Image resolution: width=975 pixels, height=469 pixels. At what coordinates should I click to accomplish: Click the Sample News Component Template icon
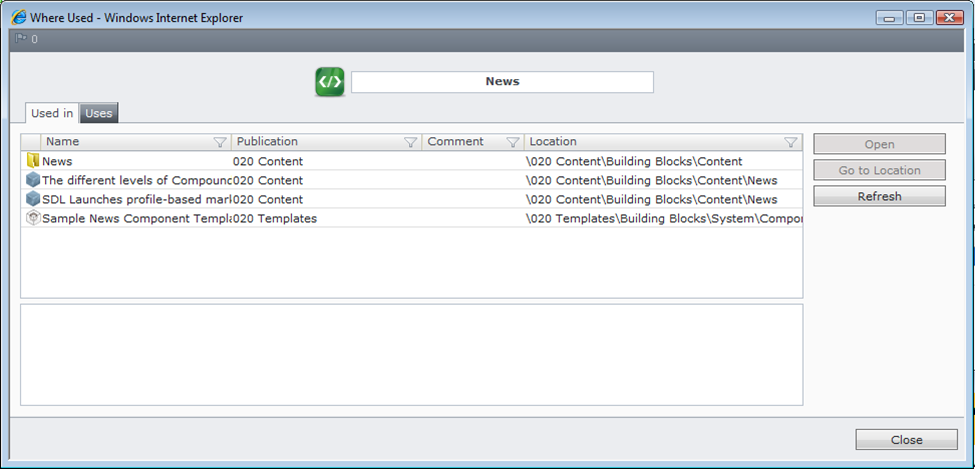point(33,218)
